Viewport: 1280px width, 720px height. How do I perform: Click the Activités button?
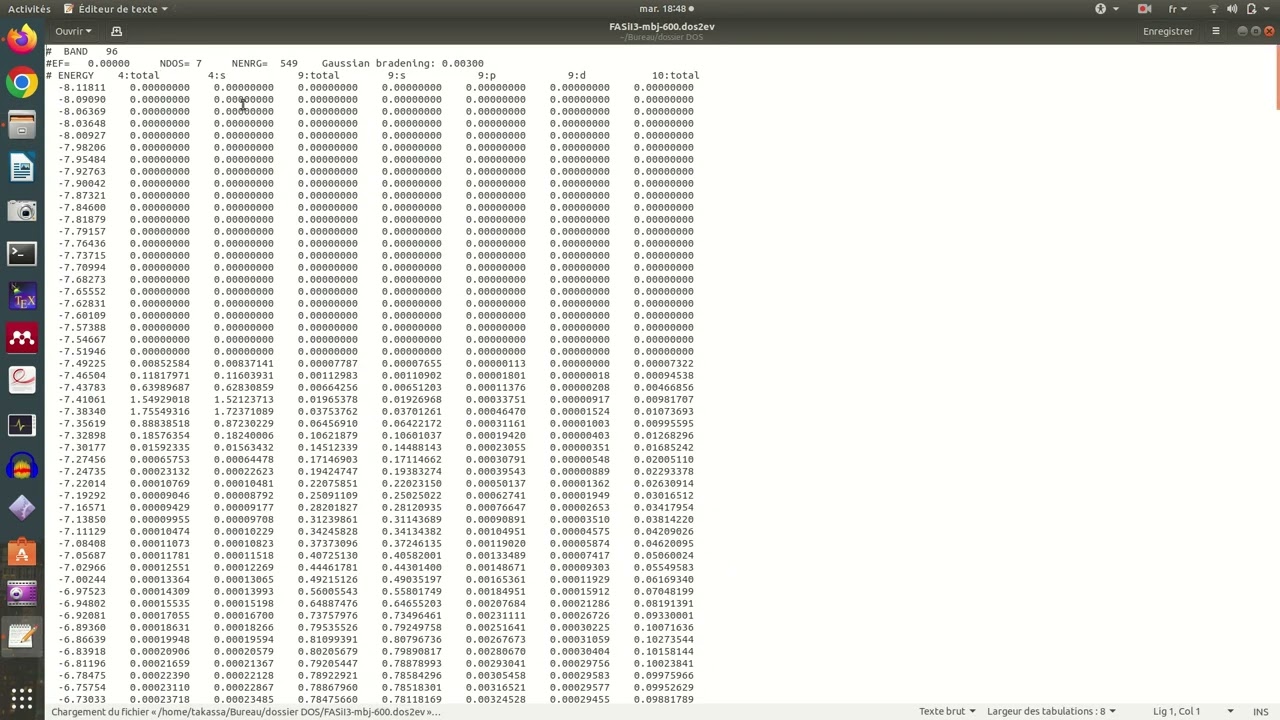[29, 9]
